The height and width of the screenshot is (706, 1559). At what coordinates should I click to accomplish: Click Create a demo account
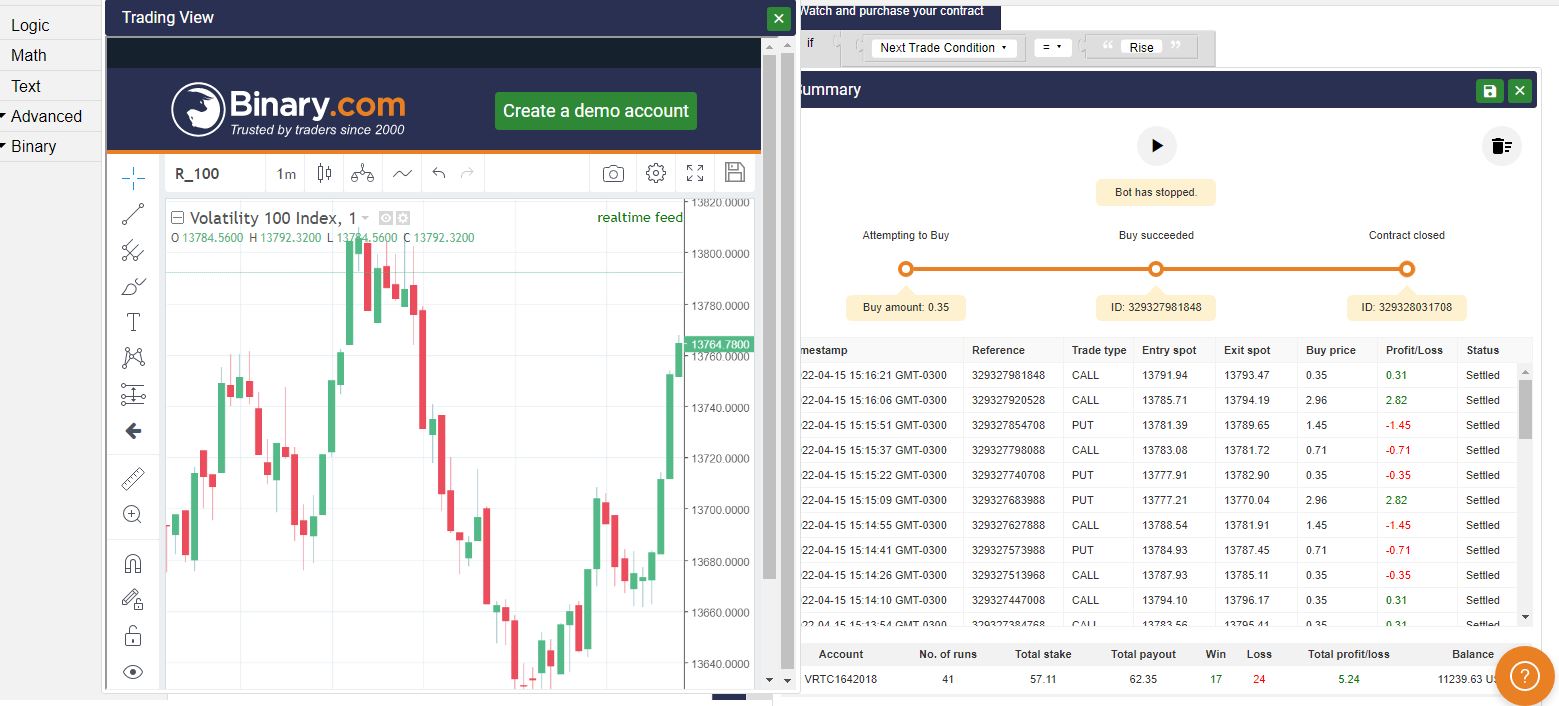pos(595,112)
